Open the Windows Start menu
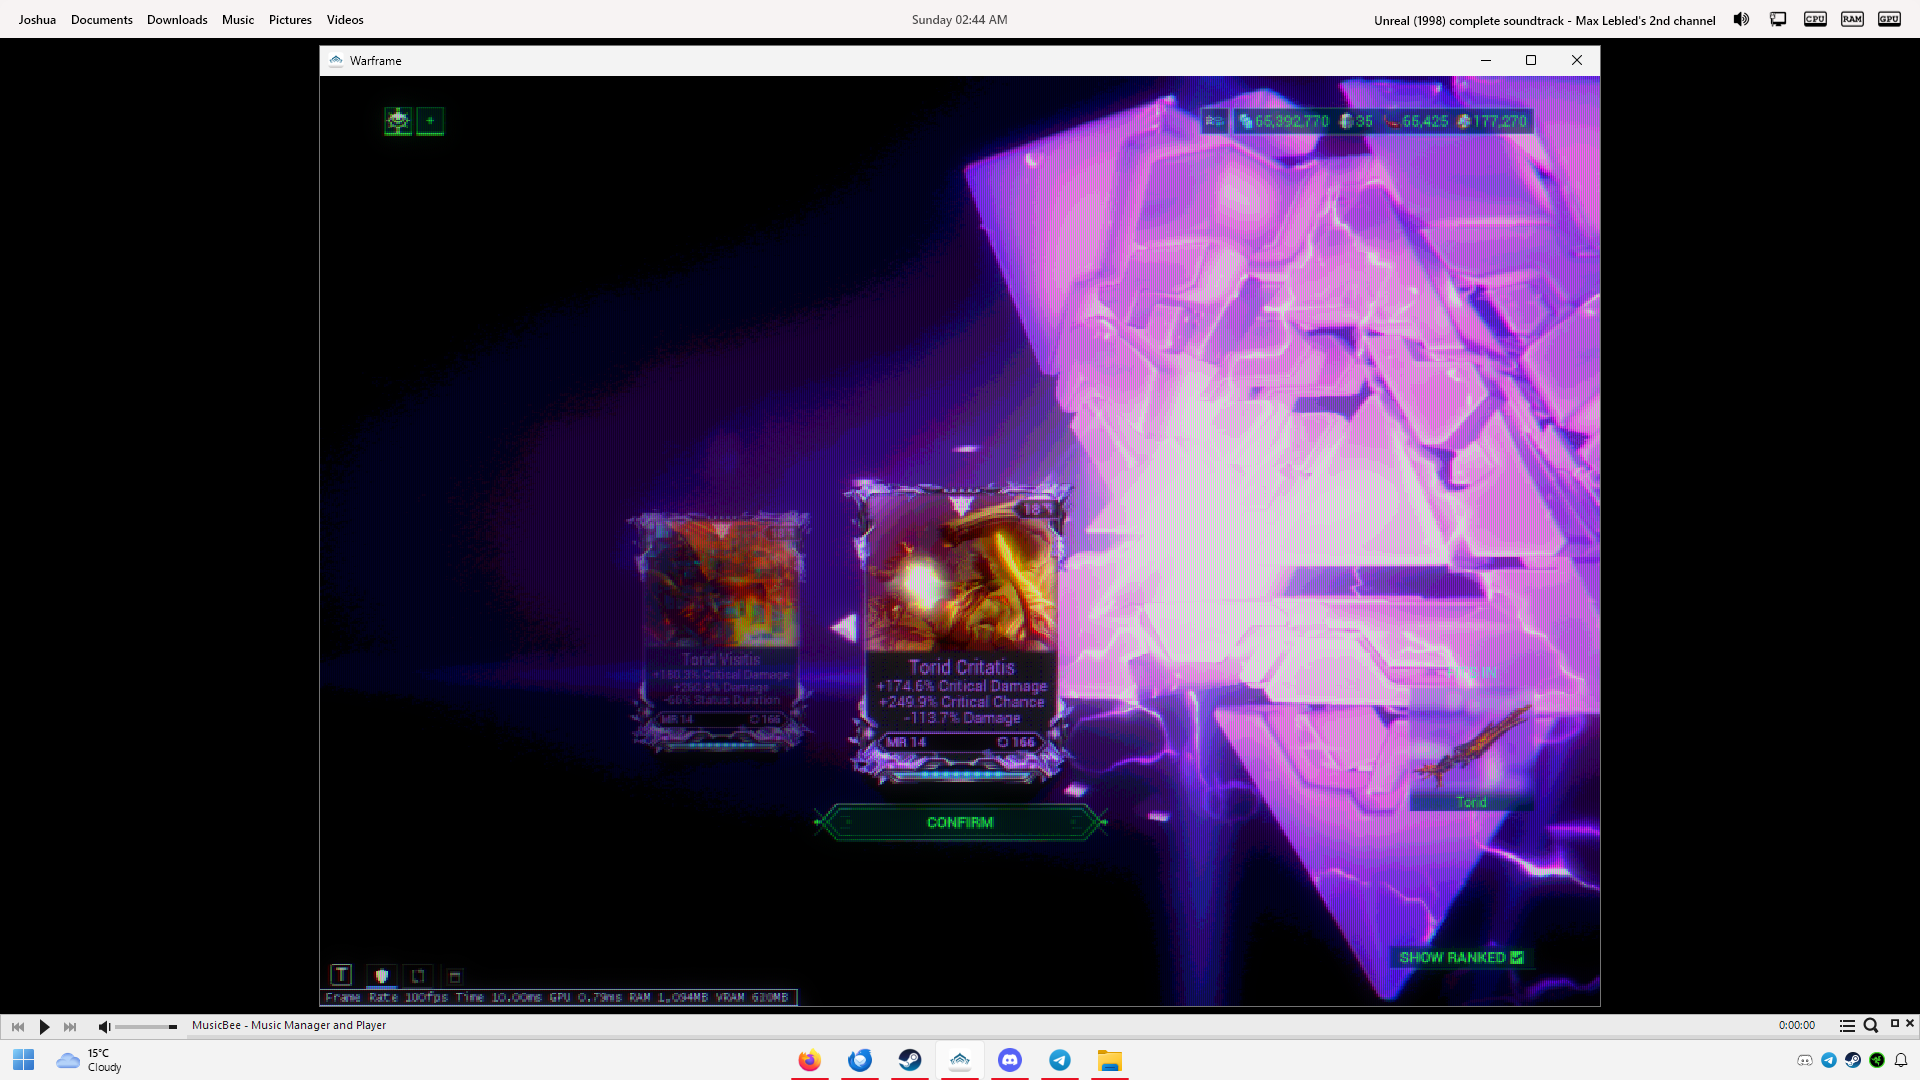The width and height of the screenshot is (1920, 1080). click(x=24, y=1060)
